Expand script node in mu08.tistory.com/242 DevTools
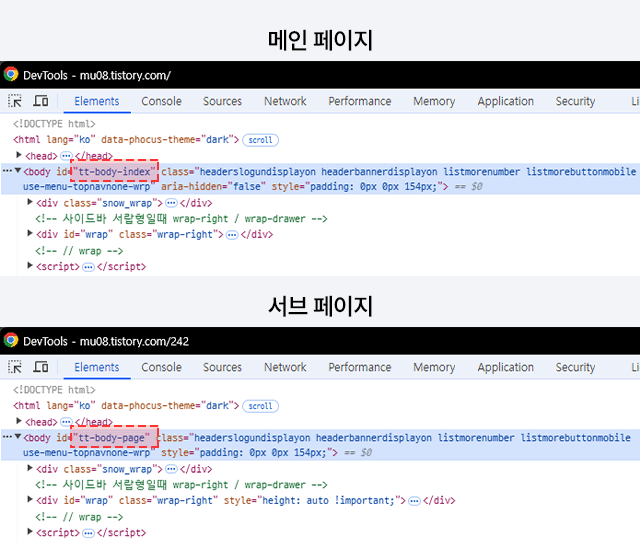Screen dimensions: 640x542 pos(29,531)
